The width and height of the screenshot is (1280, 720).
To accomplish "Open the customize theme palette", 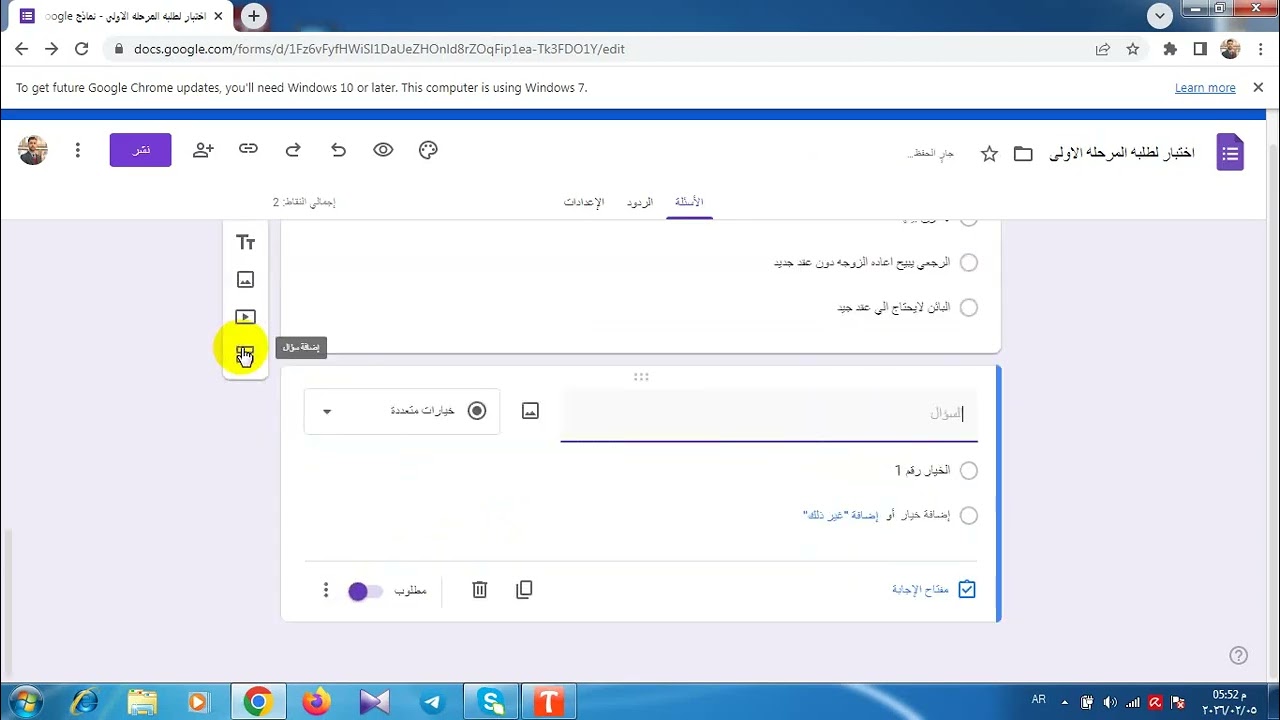I will (428, 150).
